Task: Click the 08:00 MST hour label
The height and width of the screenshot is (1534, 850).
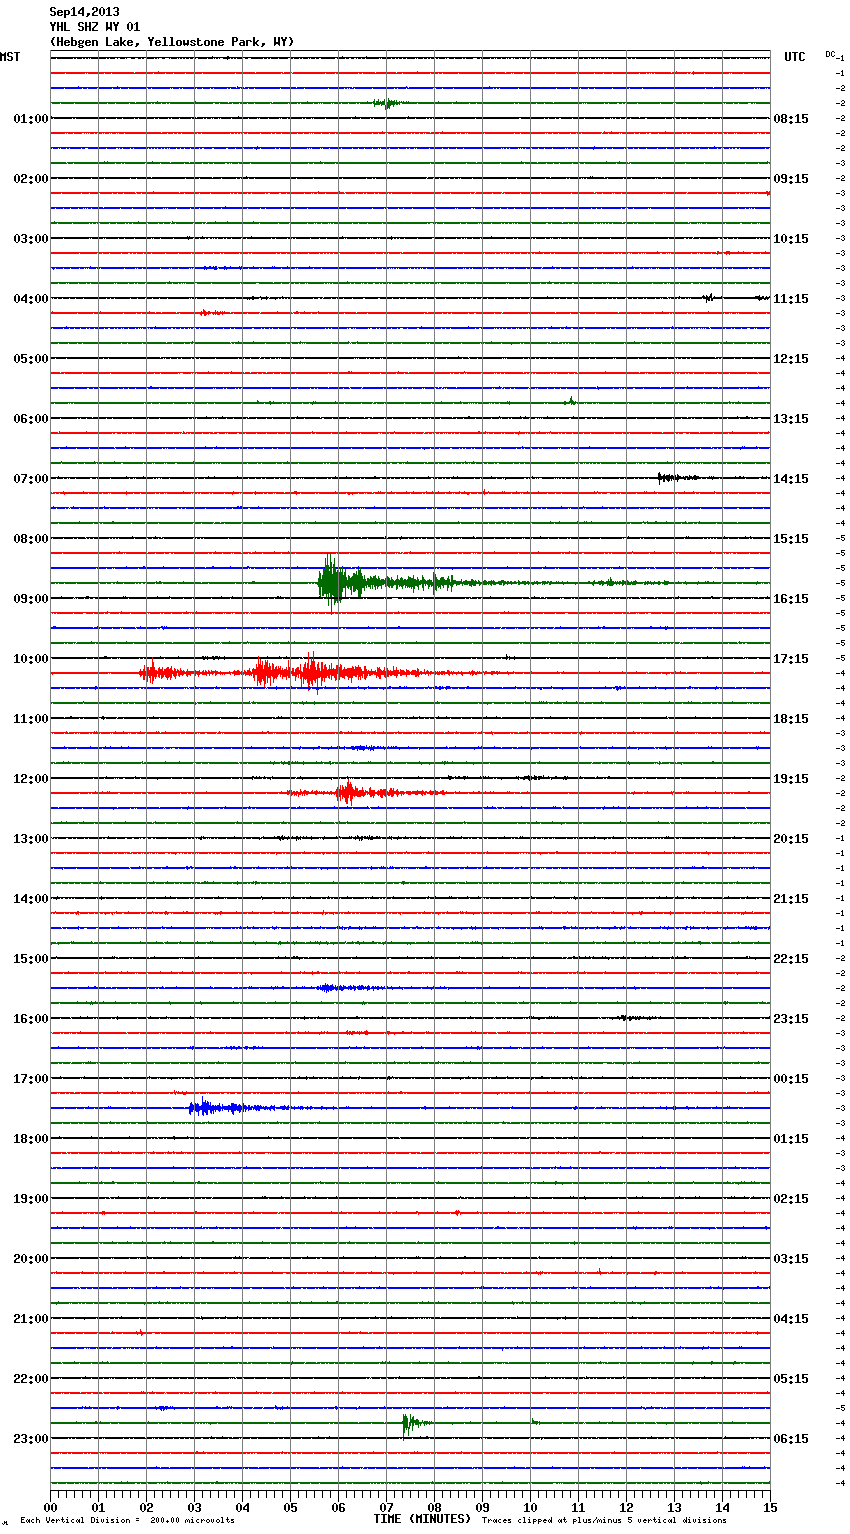Action: [31, 539]
